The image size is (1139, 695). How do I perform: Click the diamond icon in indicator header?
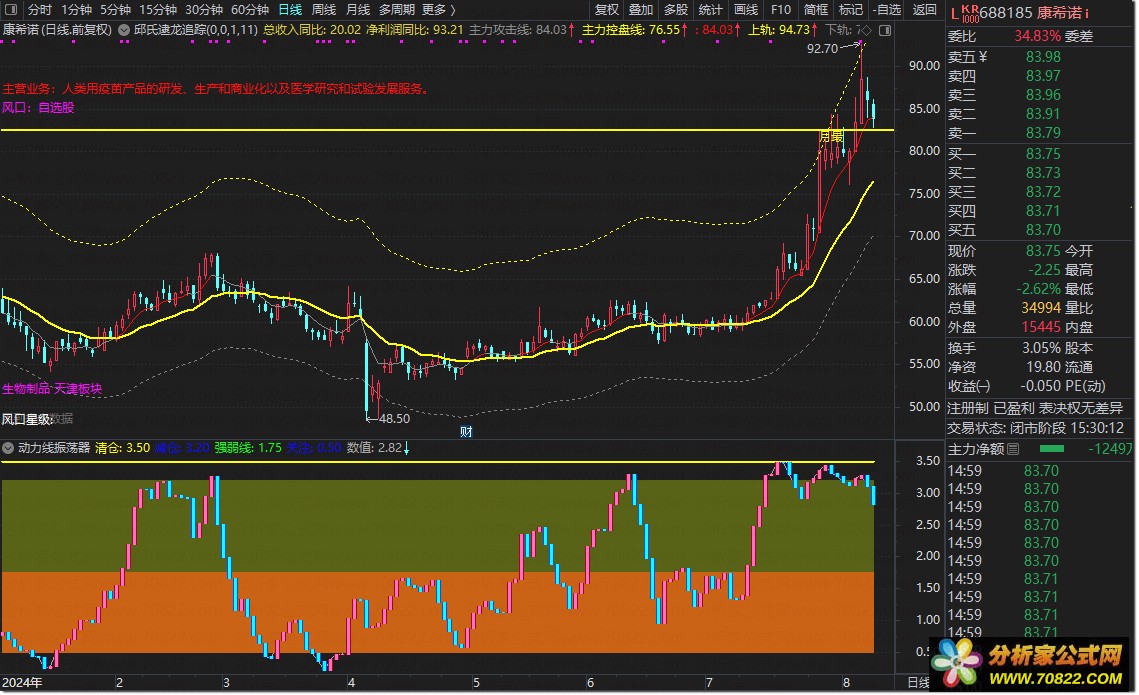click(866, 31)
